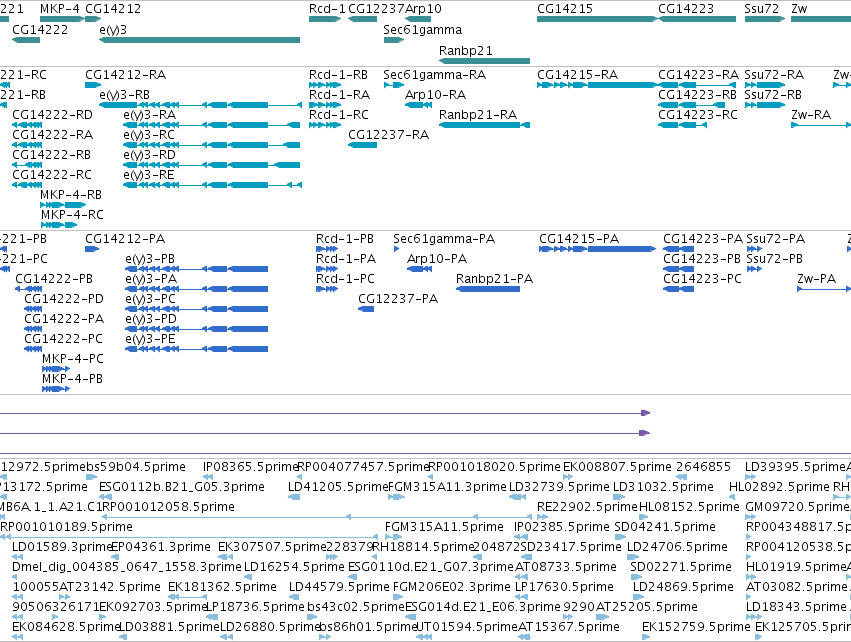Click the Sec61gamma gene label
Image resolution: width=851 pixels, height=642 pixels.
[x=423, y=30]
